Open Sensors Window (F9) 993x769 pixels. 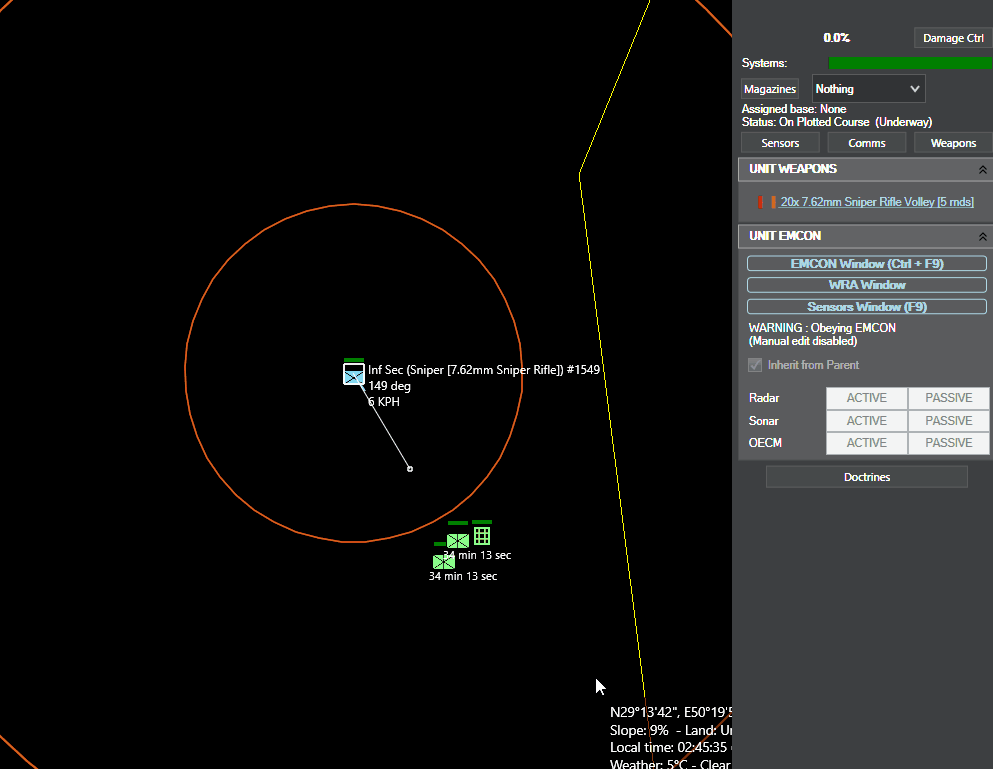pyautogui.click(x=866, y=307)
